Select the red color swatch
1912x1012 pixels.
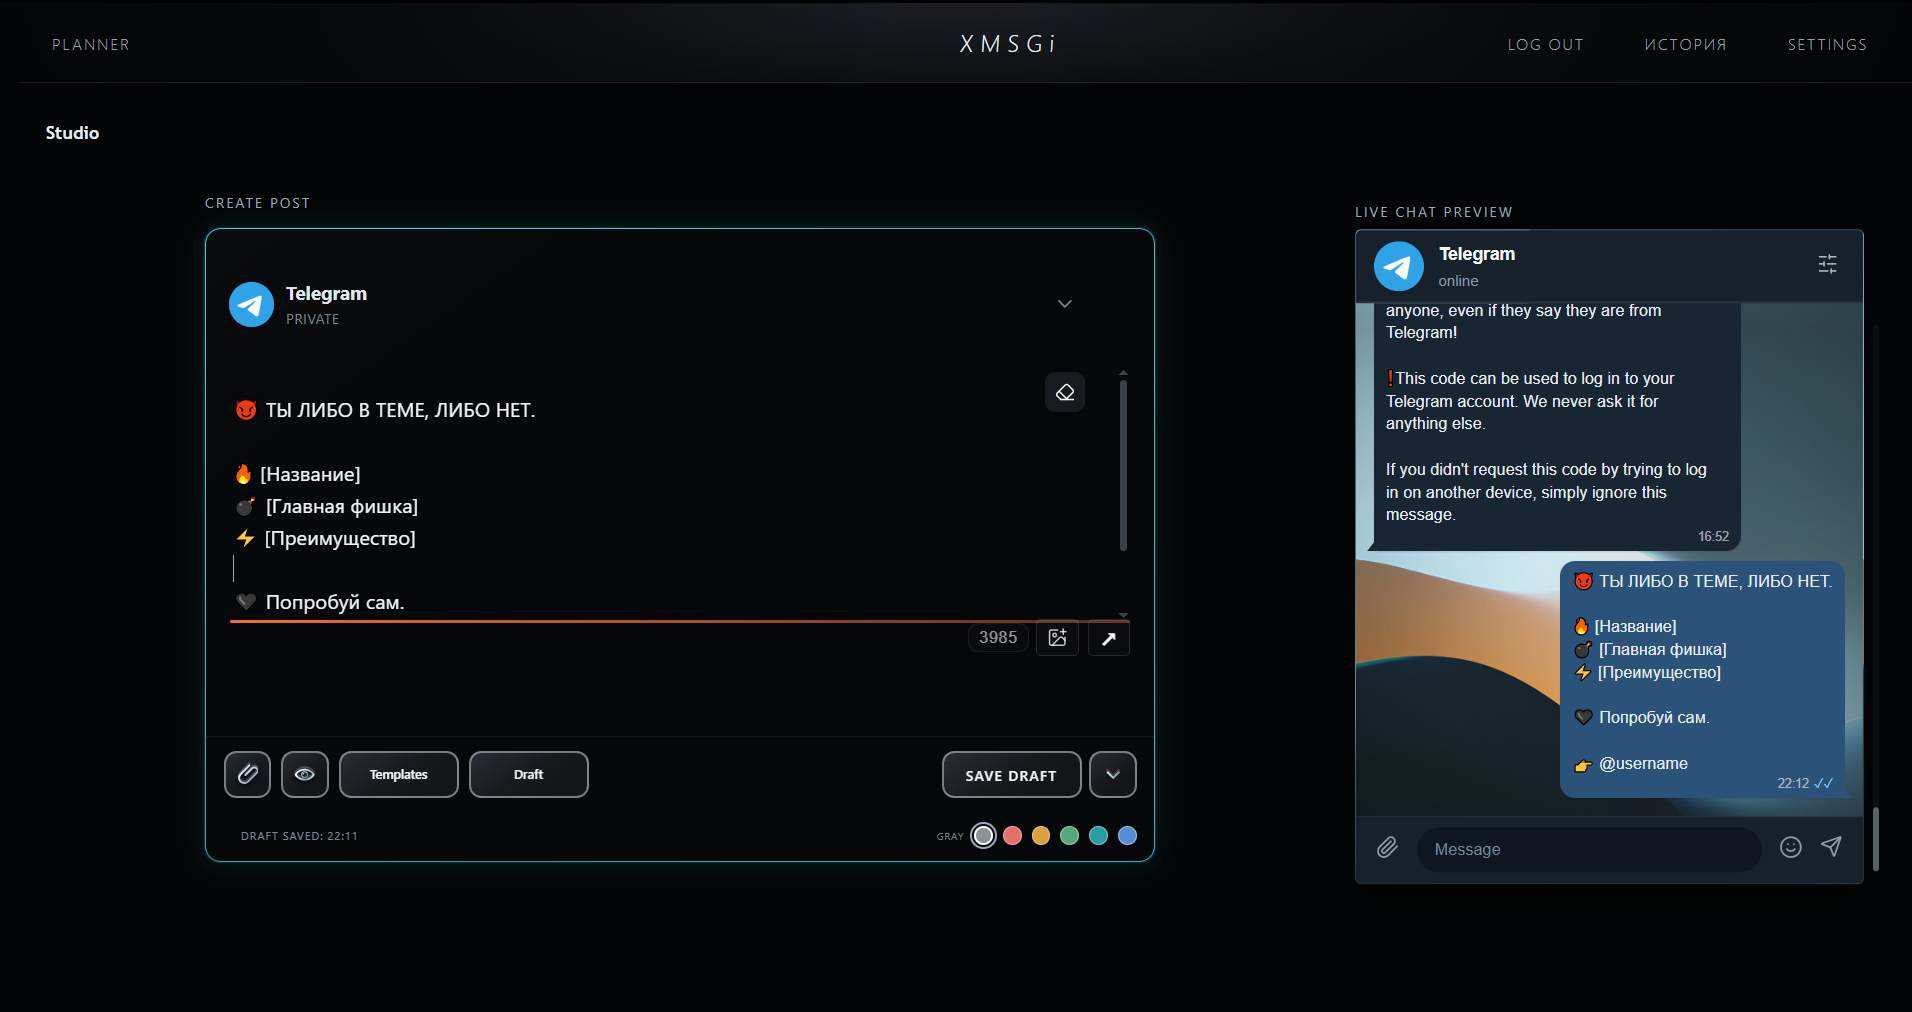click(1012, 836)
